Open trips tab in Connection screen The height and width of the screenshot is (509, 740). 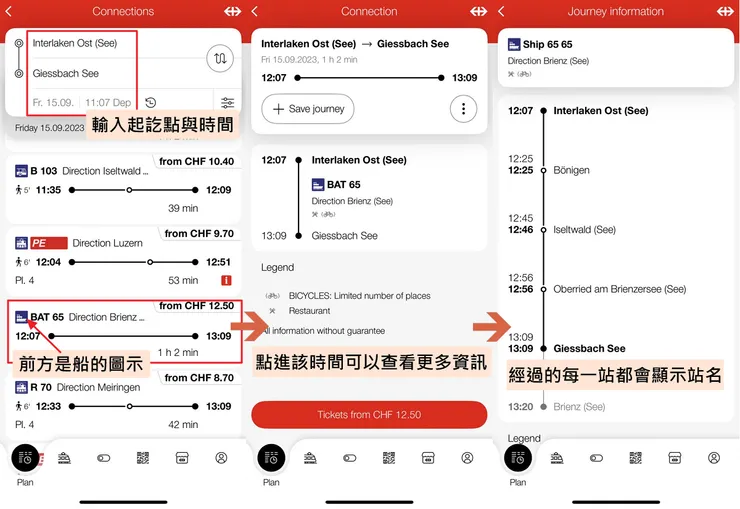(x=310, y=458)
